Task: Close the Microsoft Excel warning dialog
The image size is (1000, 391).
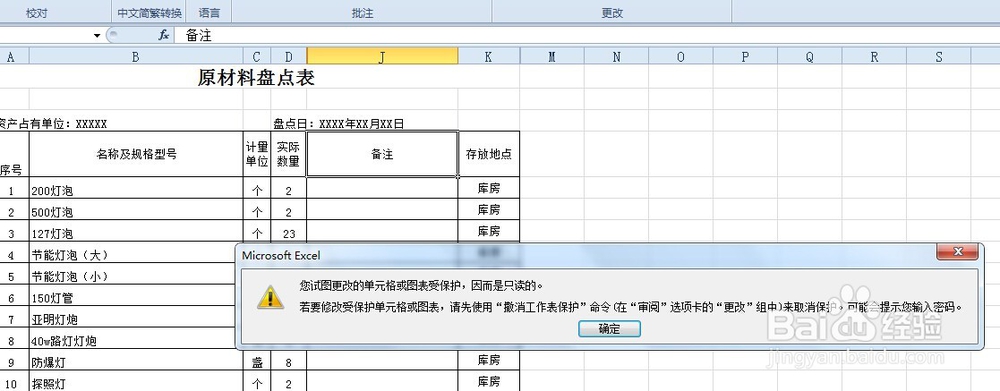Action: coord(957,252)
